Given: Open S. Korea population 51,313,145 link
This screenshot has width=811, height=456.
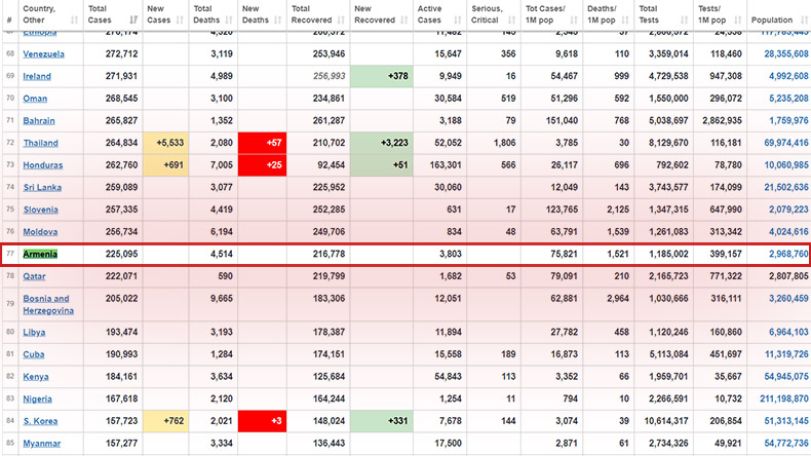Looking at the screenshot, I should coord(786,421).
